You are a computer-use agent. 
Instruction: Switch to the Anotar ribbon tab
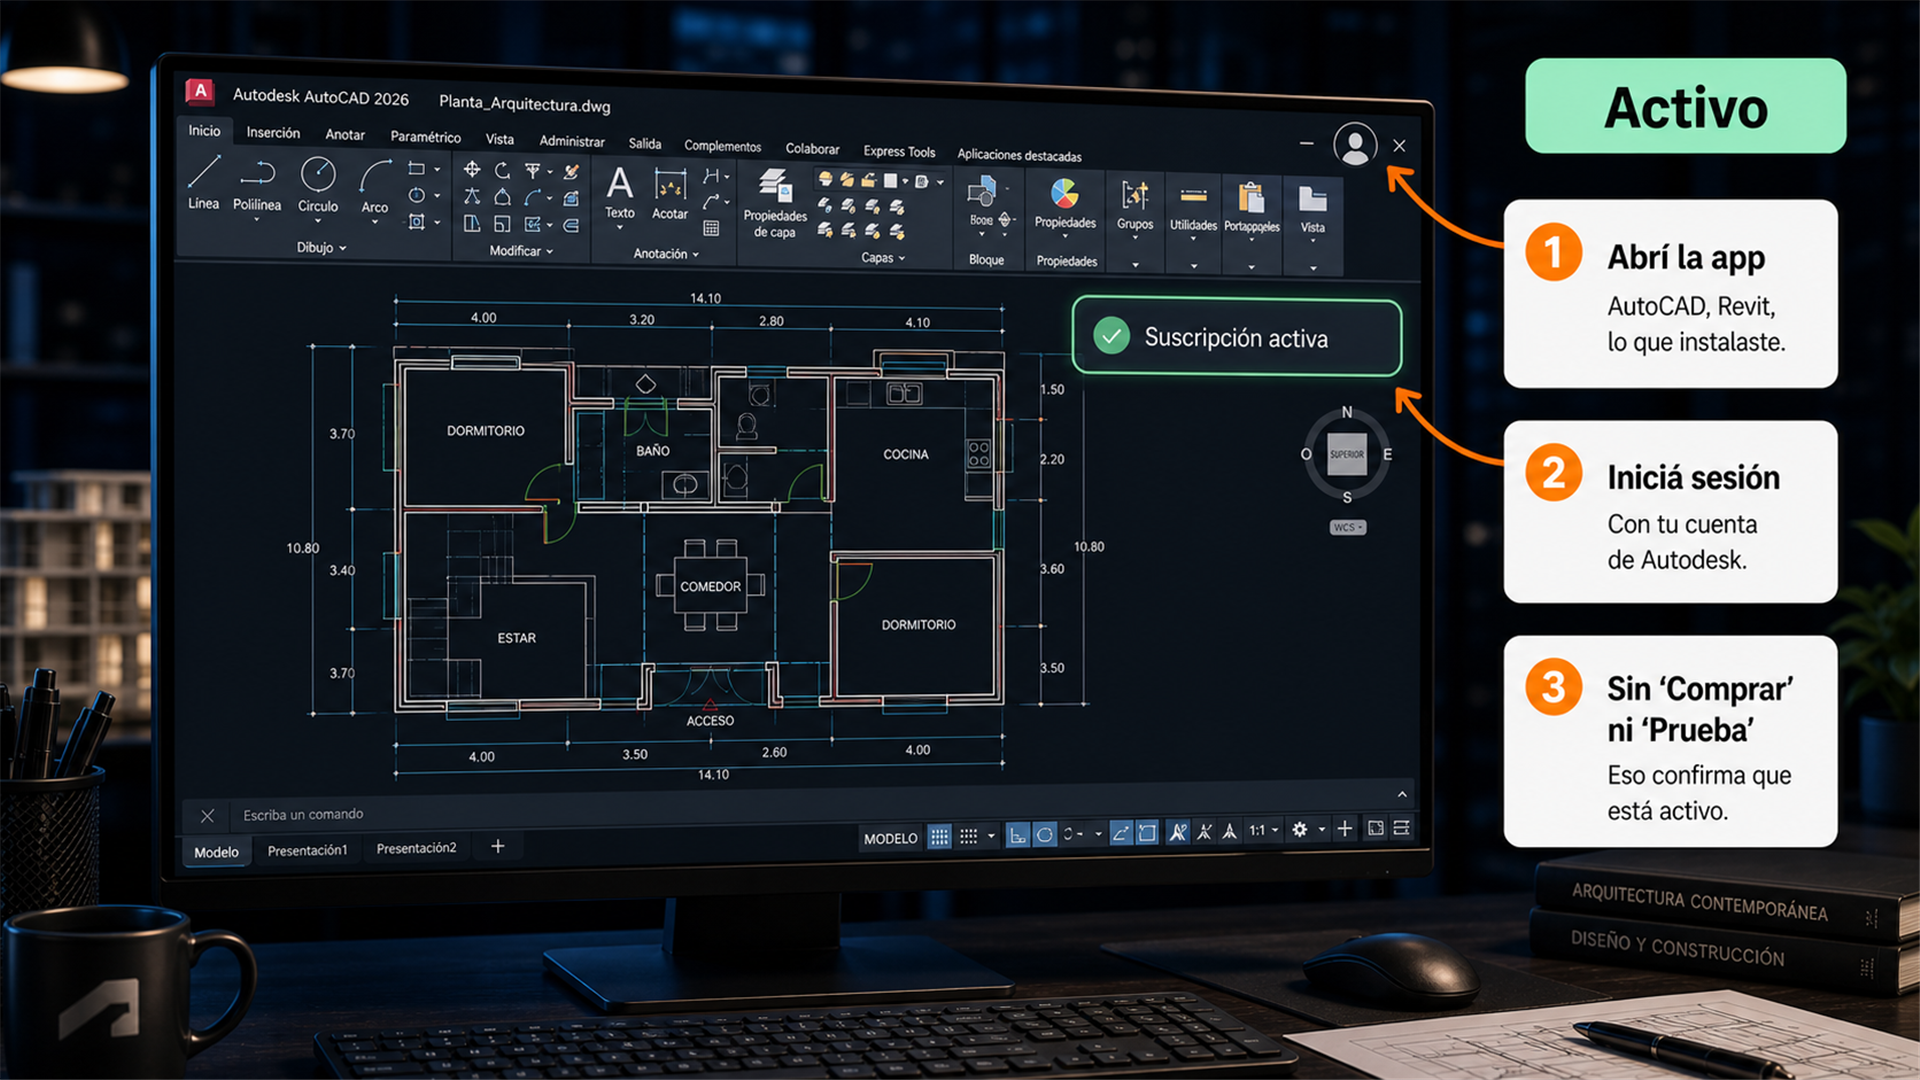coord(345,134)
